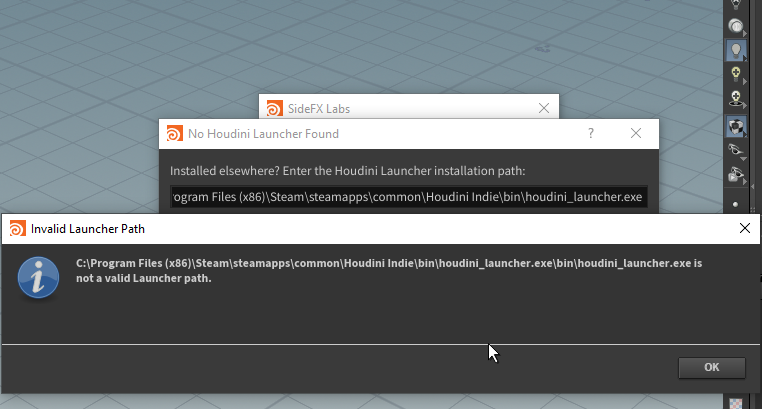Viewport: 762px width, 409px height.
Task: Click the pane collapse arrow beside the toolbar
Action: [753, 187]
